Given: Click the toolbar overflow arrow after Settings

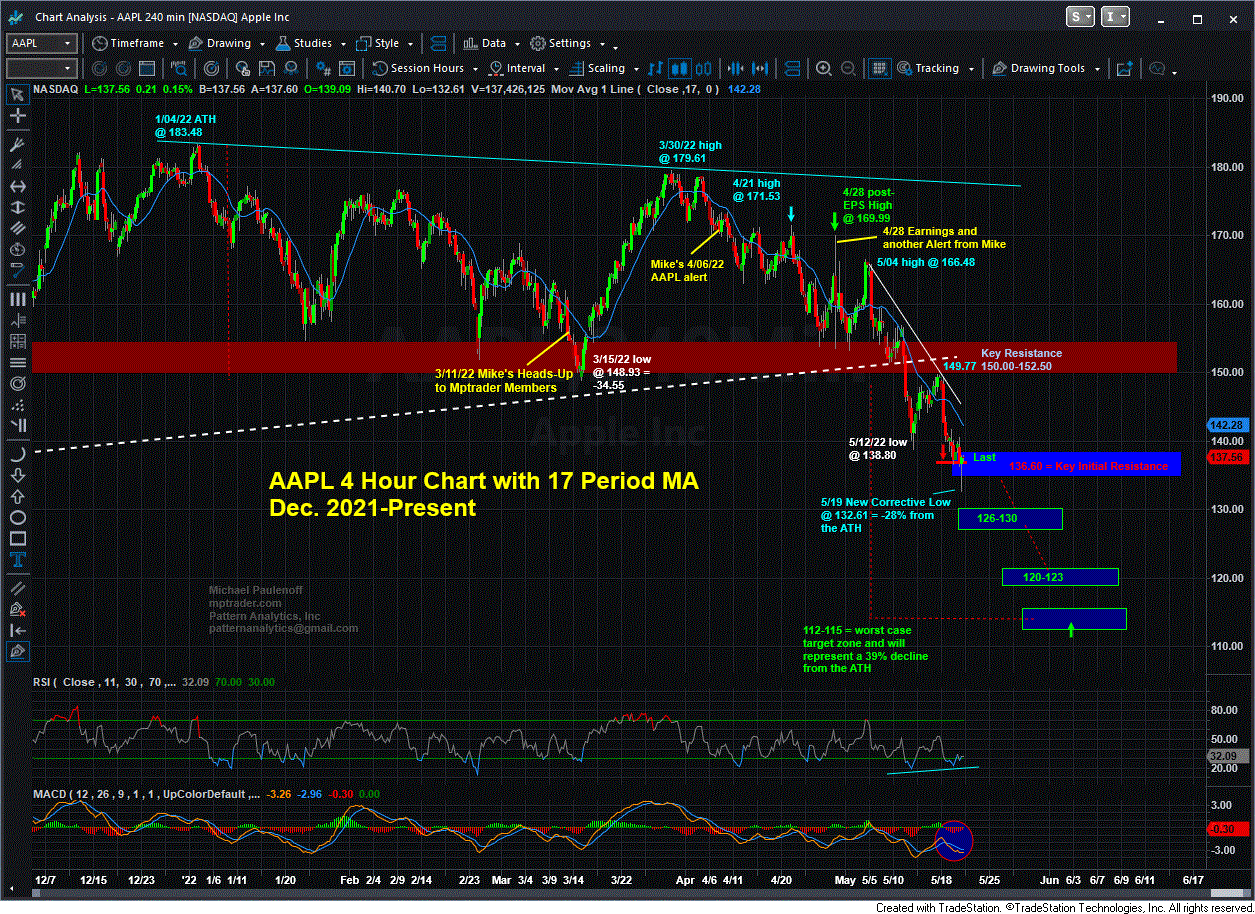Looking at the screenshot, I should [614, 47].
